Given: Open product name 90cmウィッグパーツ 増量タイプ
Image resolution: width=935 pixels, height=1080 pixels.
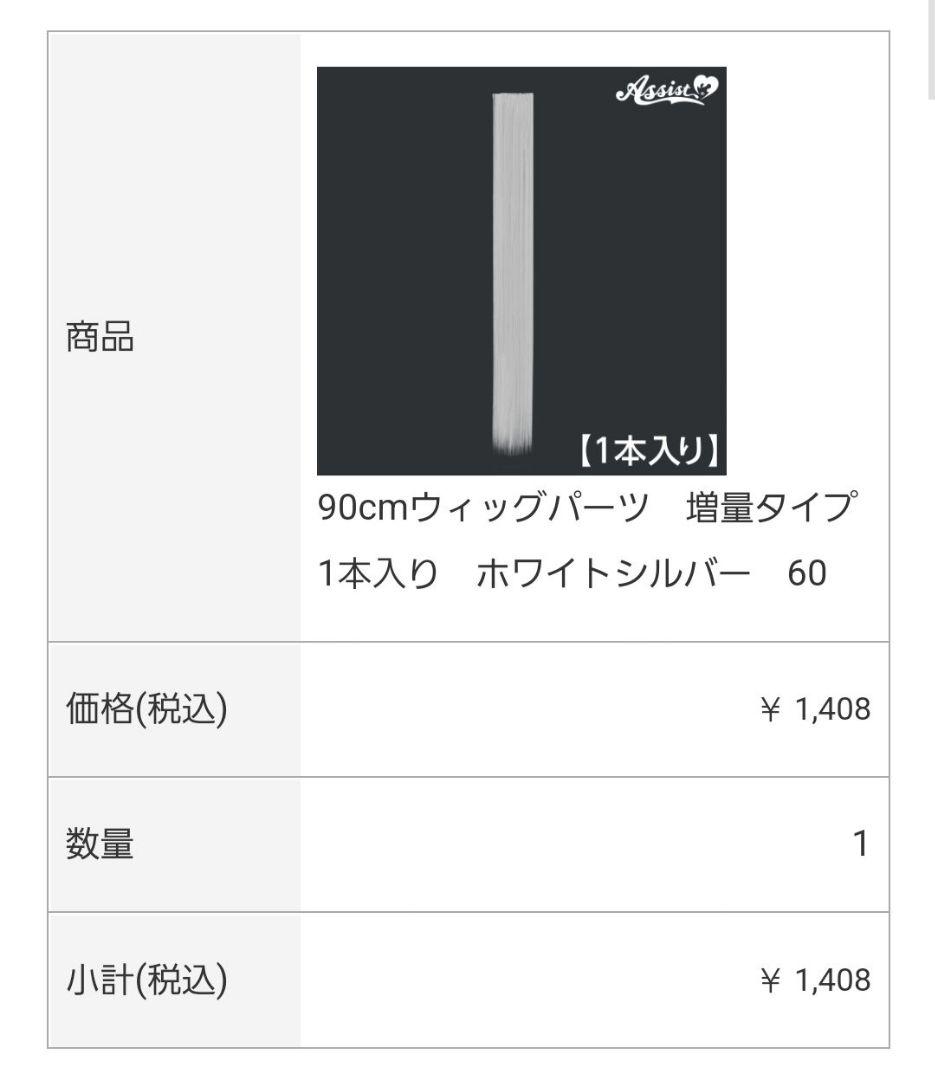Looking at the screenshot, I should (x=588, y=508).
